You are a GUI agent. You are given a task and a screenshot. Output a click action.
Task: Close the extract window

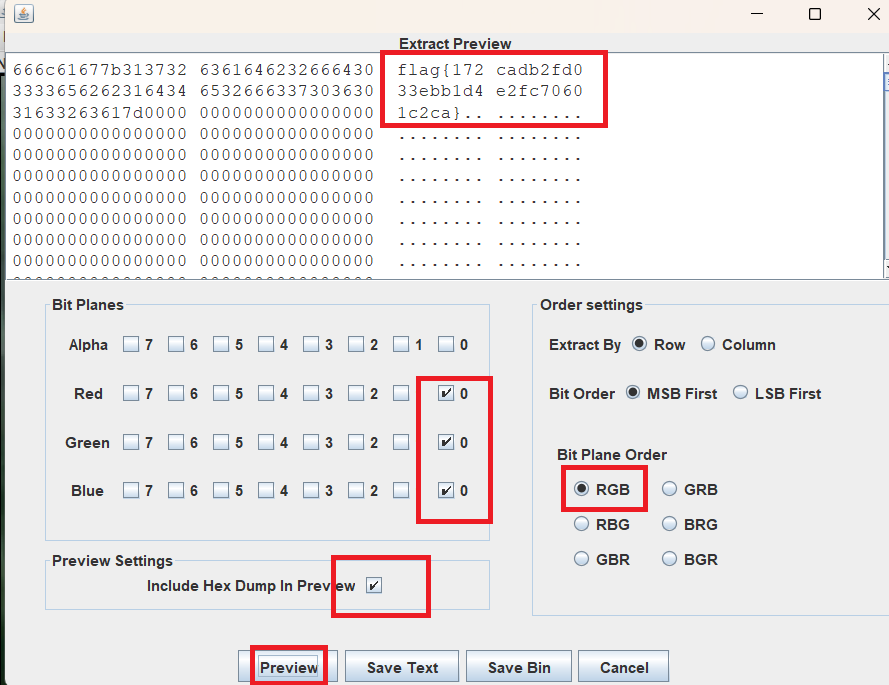pos(874,14)
